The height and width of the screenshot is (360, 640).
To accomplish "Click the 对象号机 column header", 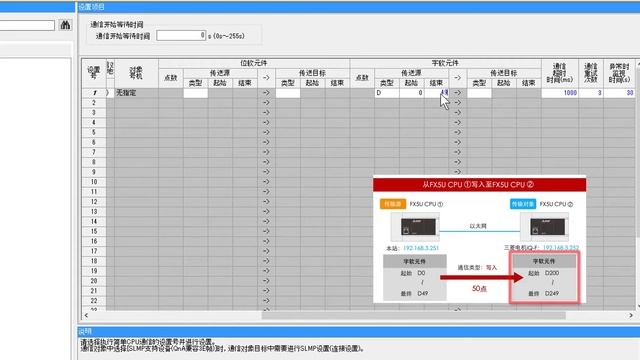I will pyautogui.click(x=136, y=73).
